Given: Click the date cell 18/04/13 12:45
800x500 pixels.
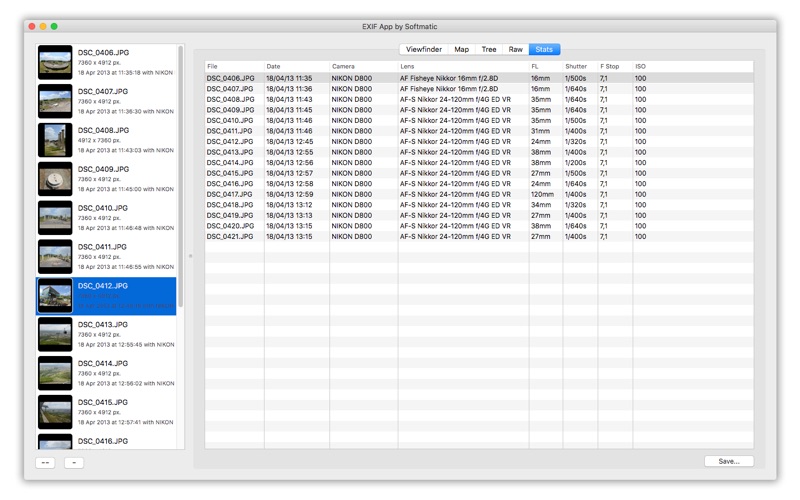Looking at the screenshot, I should pyautogui.click(x=289, y=141).
